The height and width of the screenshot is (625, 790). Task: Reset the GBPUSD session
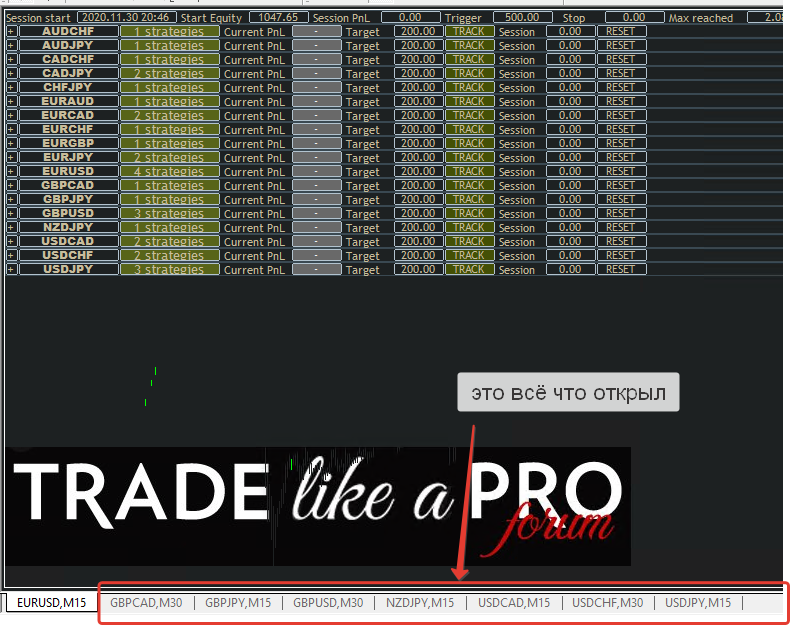pos(621,214)
